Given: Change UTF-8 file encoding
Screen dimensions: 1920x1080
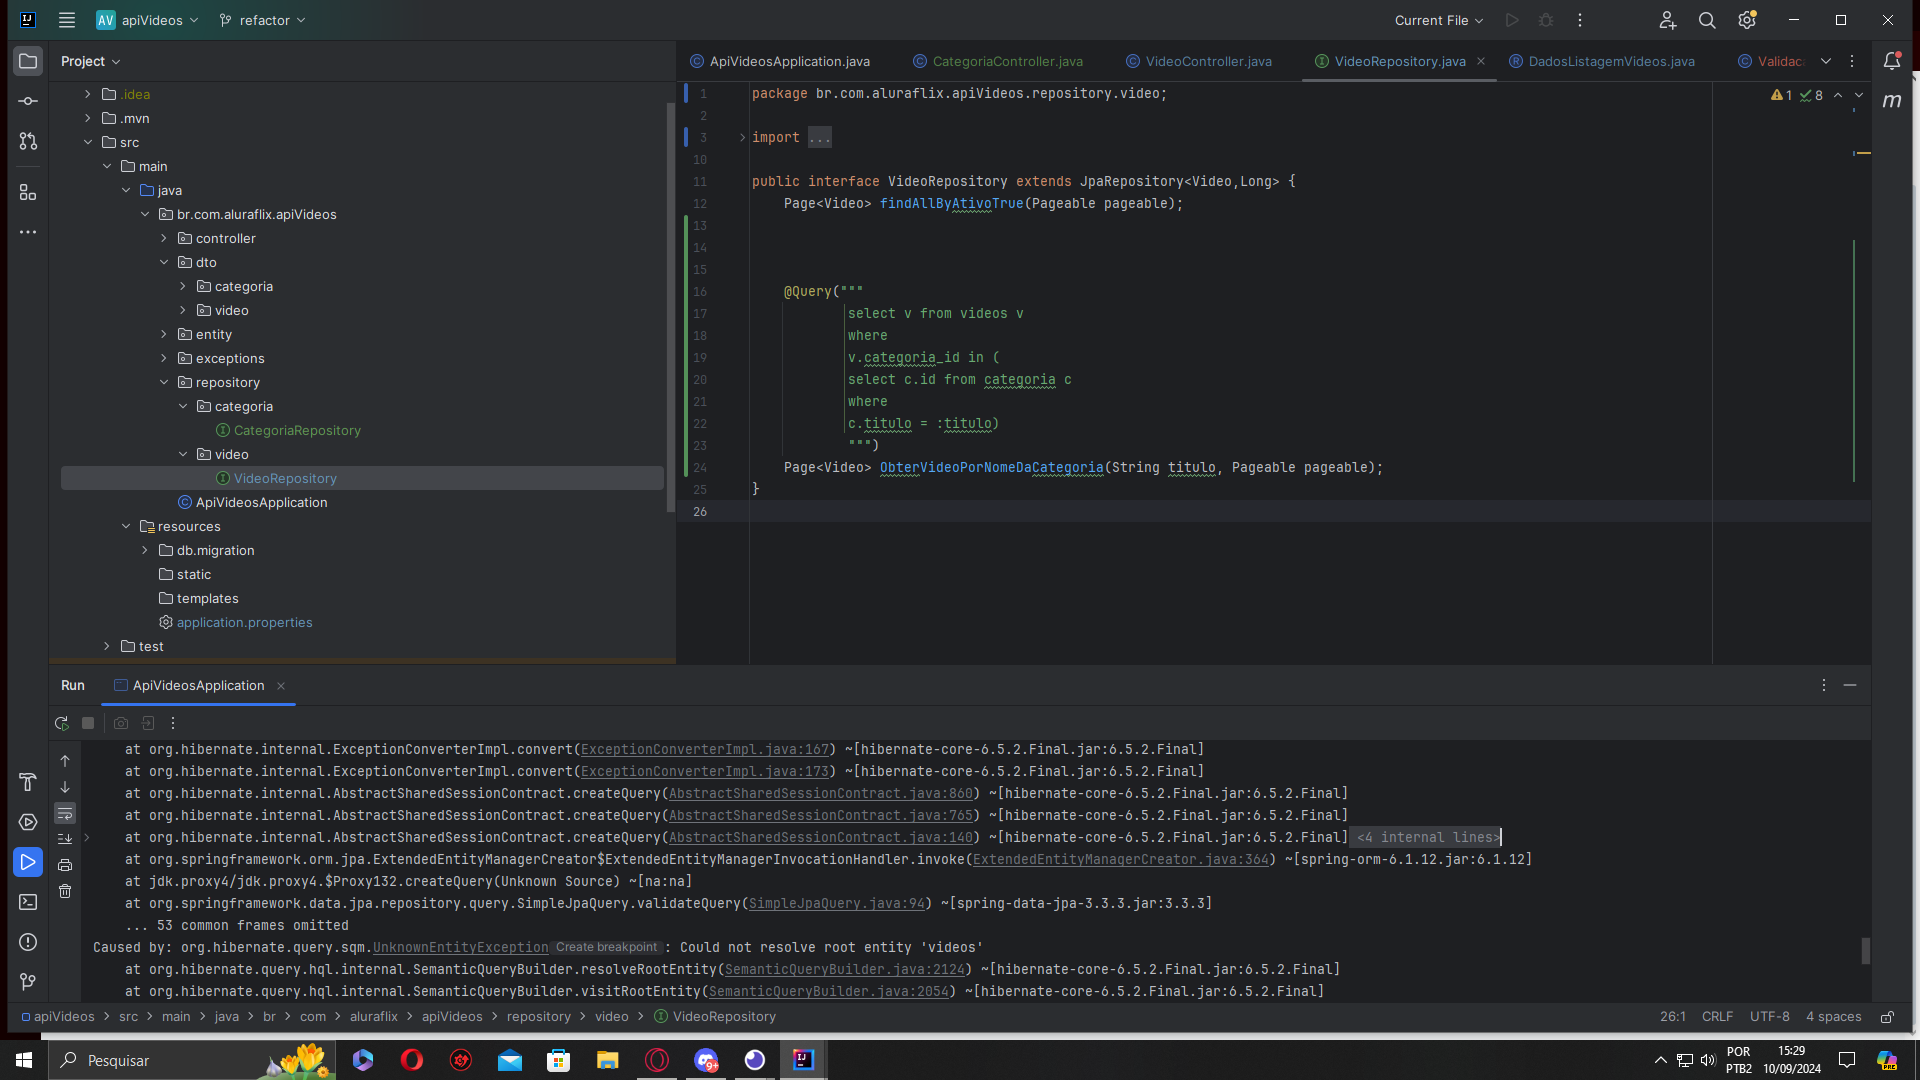Looking at the screenshot, I should [1769, 1017].
